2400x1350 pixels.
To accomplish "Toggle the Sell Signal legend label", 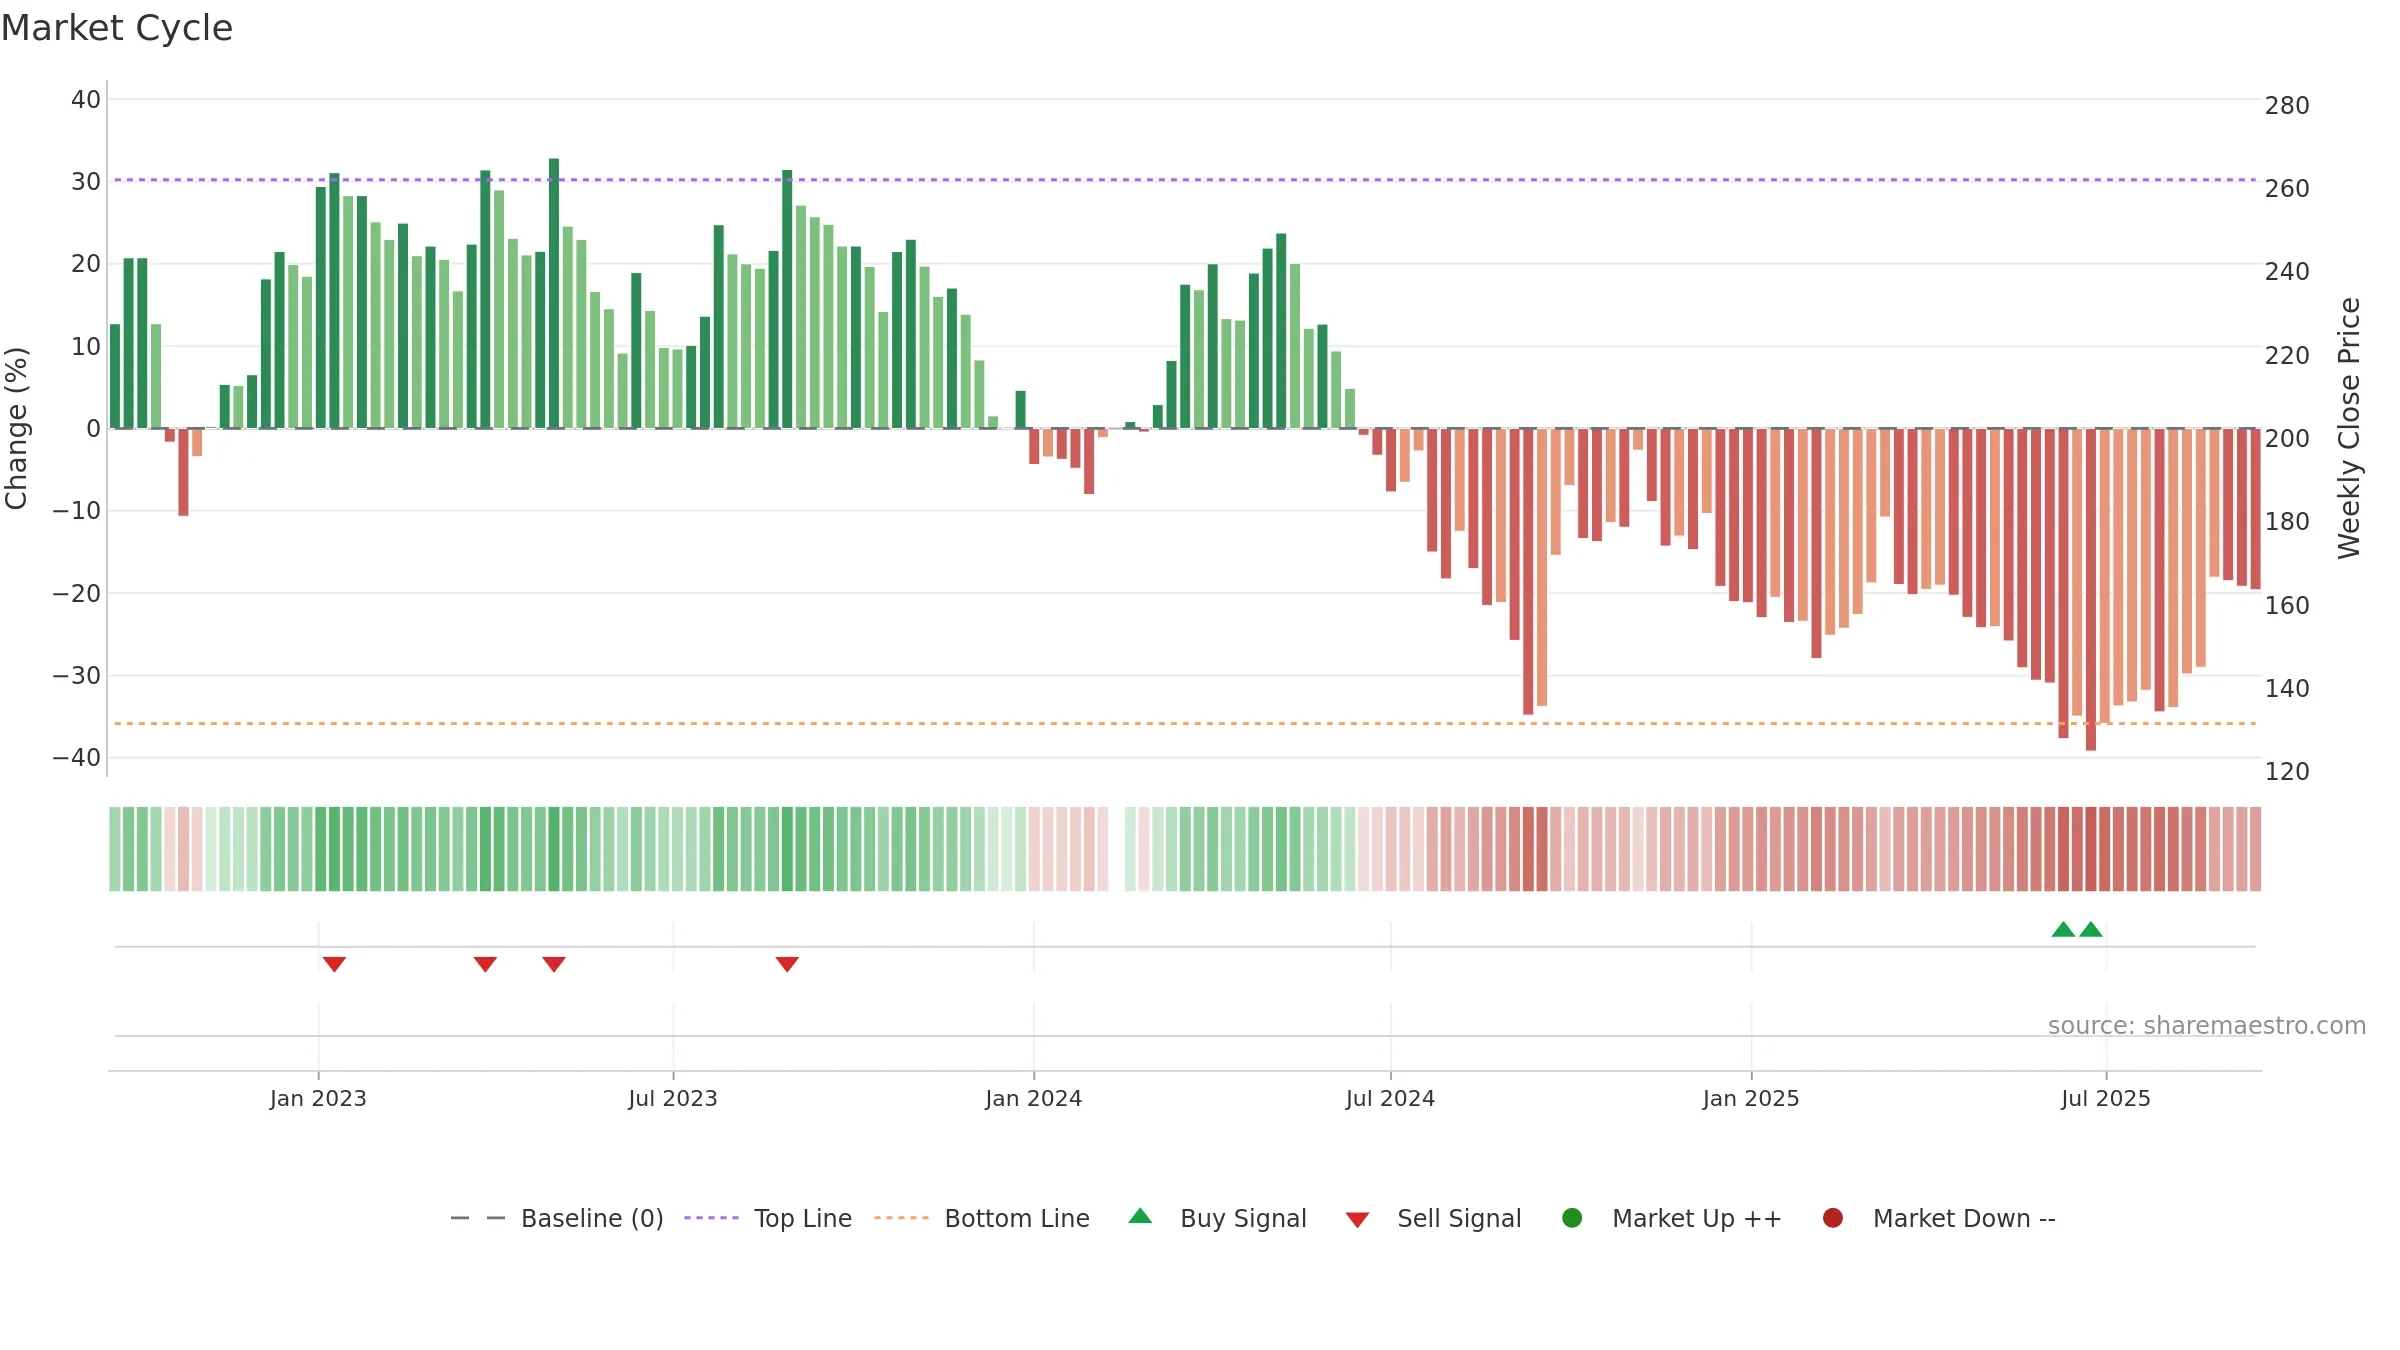I will point(1459,1219).
